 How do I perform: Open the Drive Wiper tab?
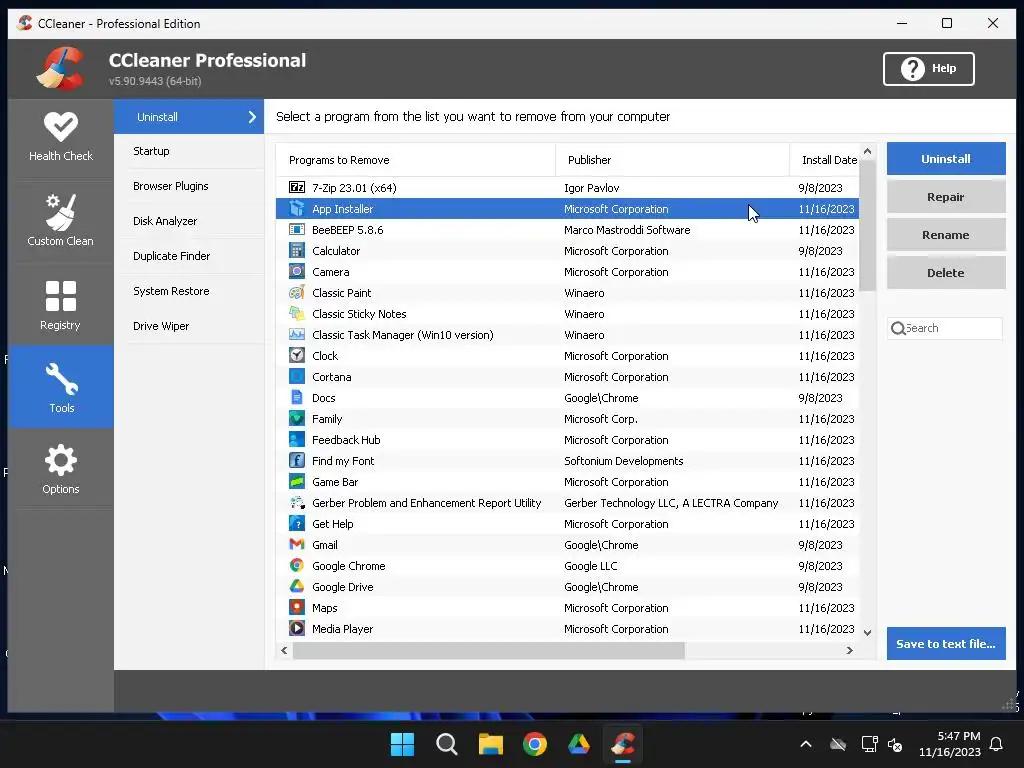click(189, 326)
